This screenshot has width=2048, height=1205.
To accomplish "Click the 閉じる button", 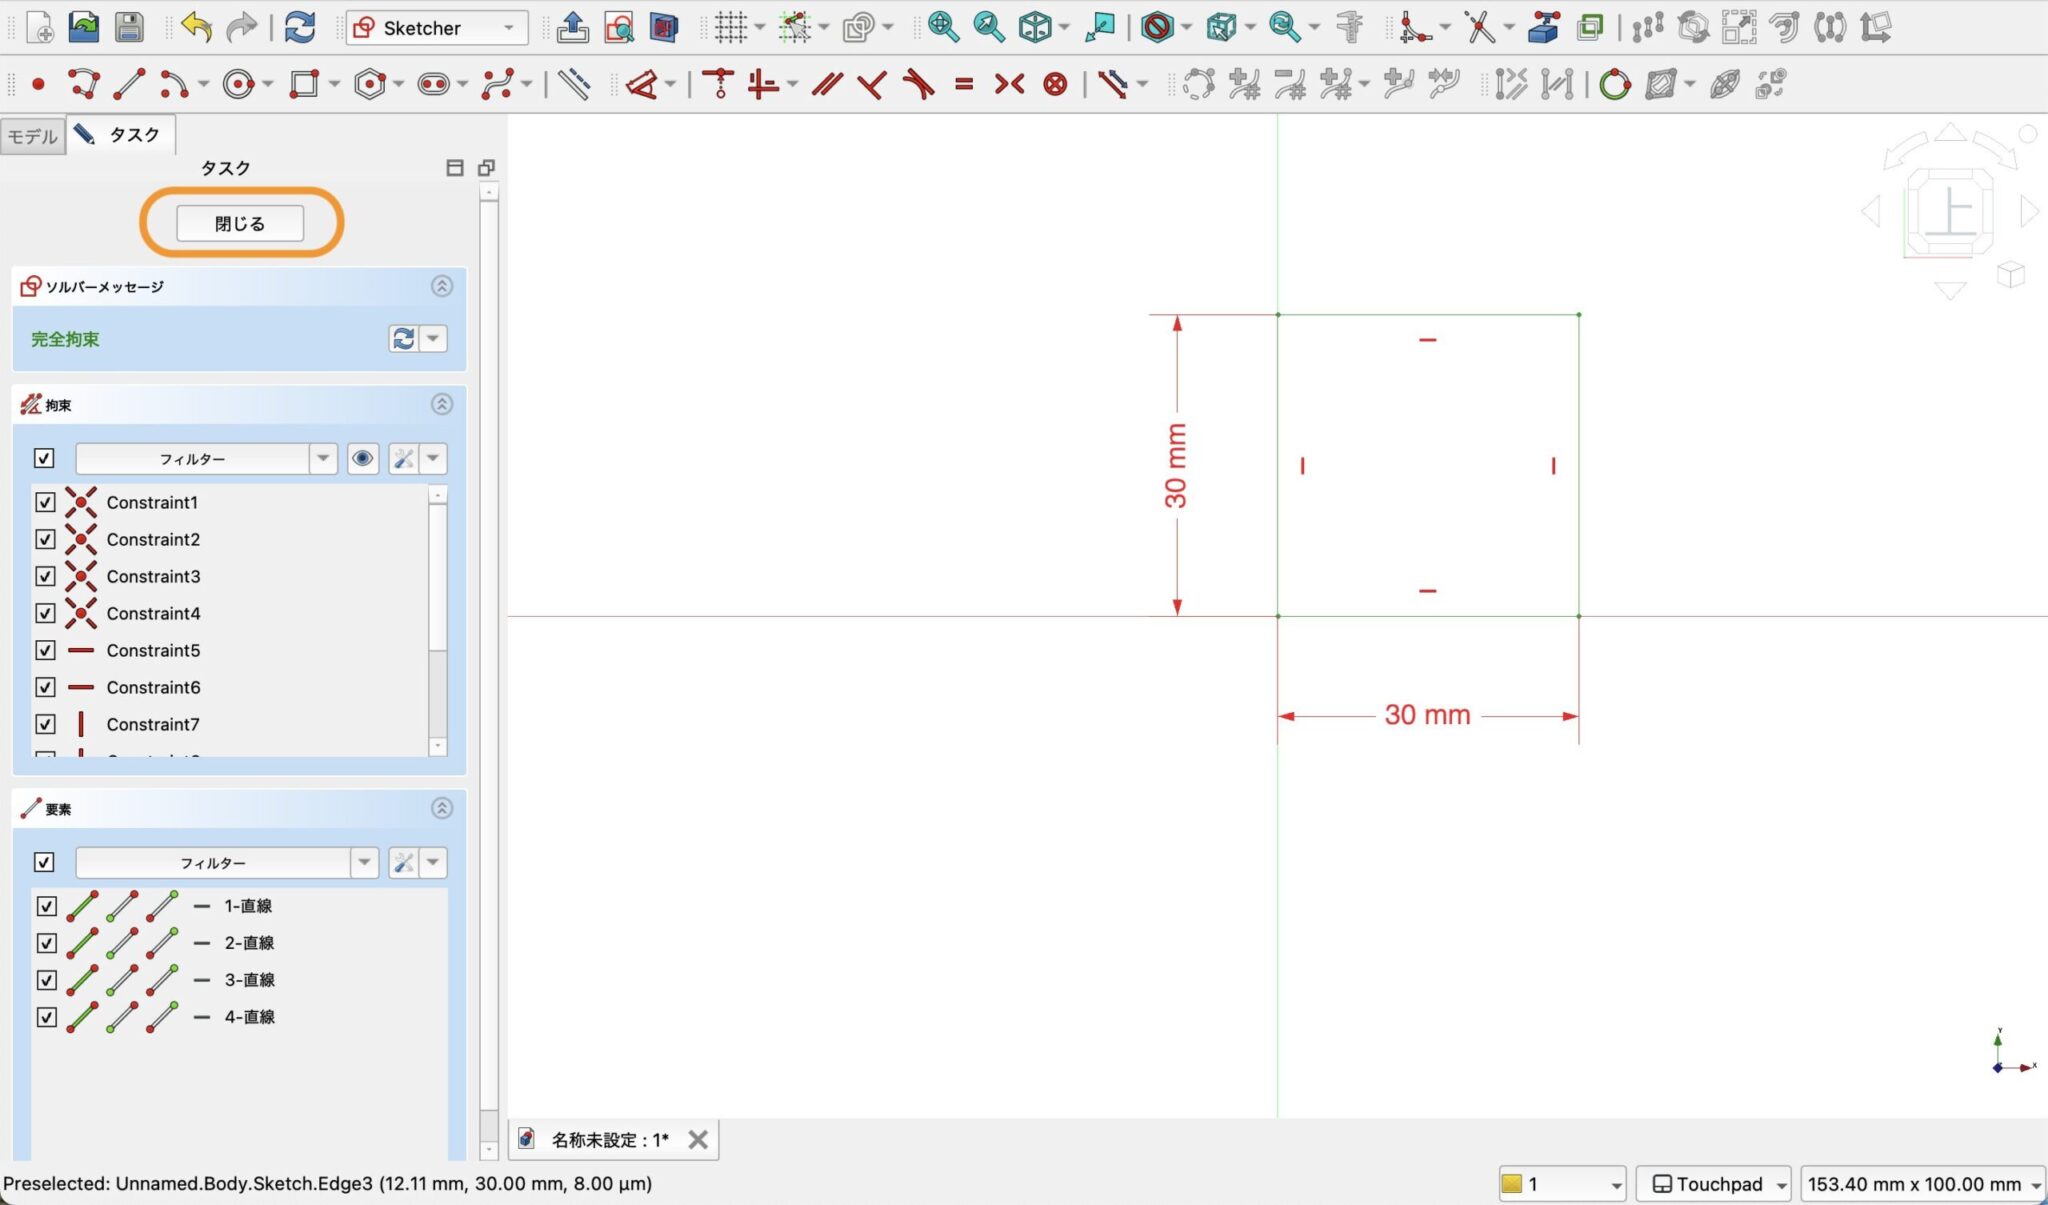I will pos(240,223).
